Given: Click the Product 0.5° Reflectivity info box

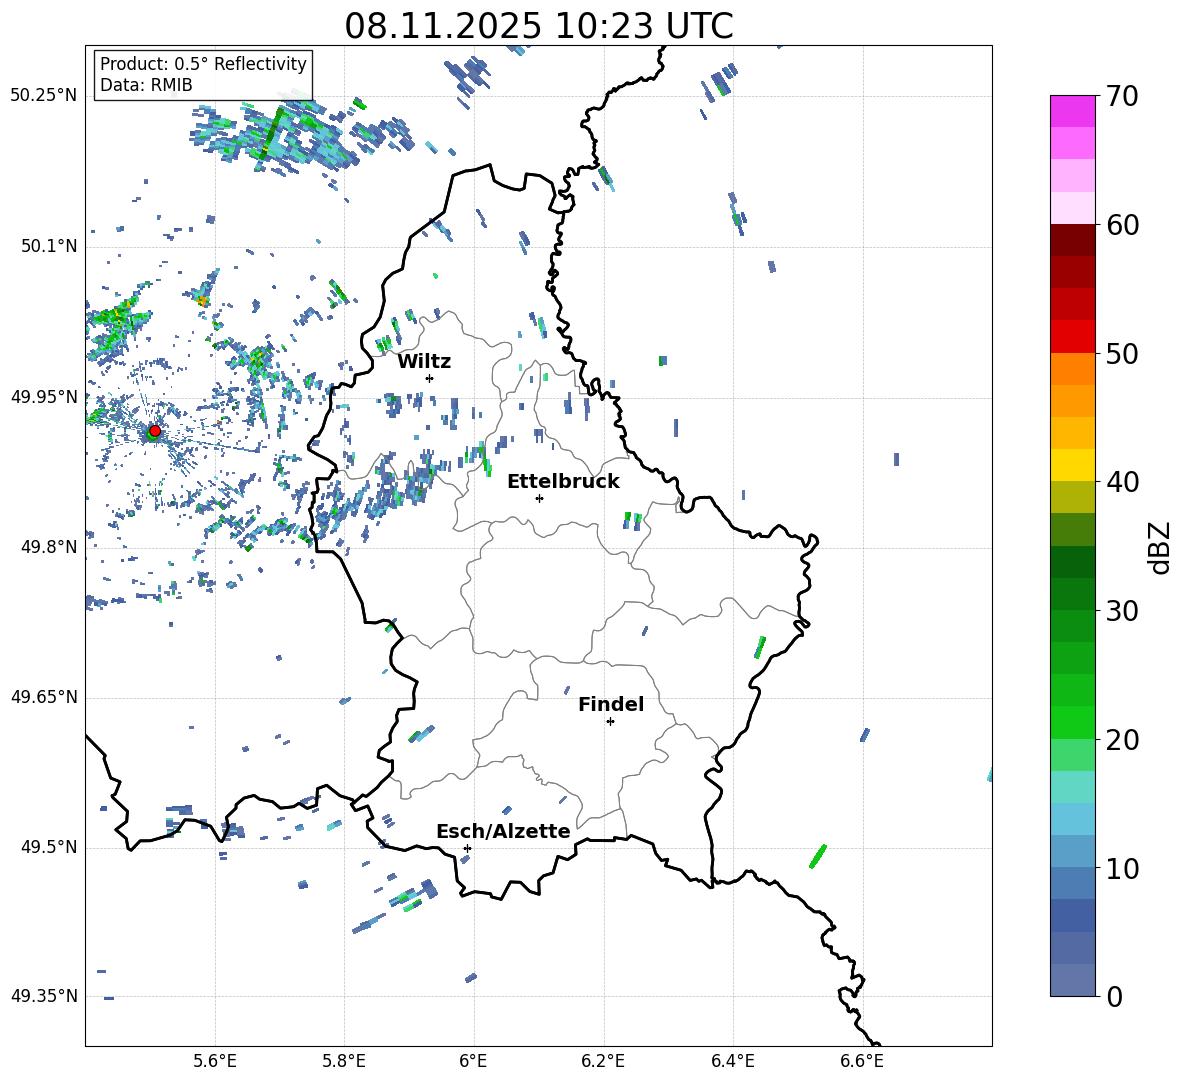Looking at the screenshot, I should tap(203, 75).
